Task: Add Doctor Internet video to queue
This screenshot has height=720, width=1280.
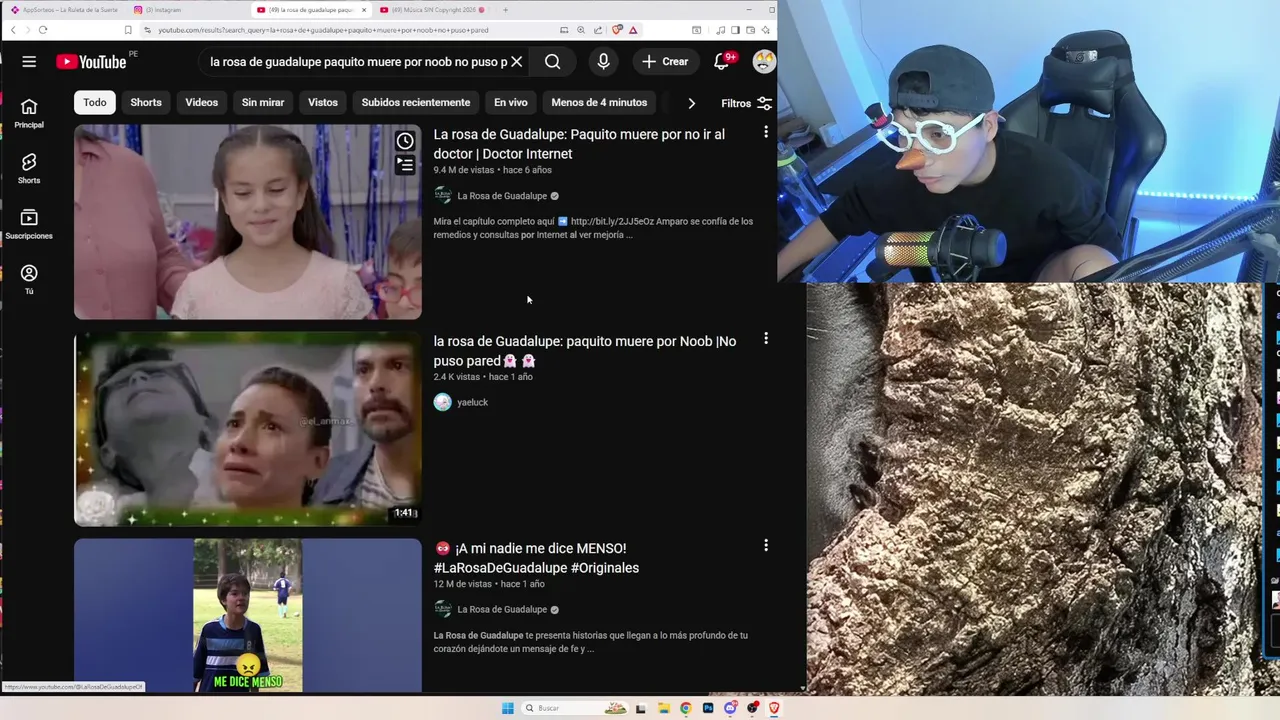Action: point(405,165)
